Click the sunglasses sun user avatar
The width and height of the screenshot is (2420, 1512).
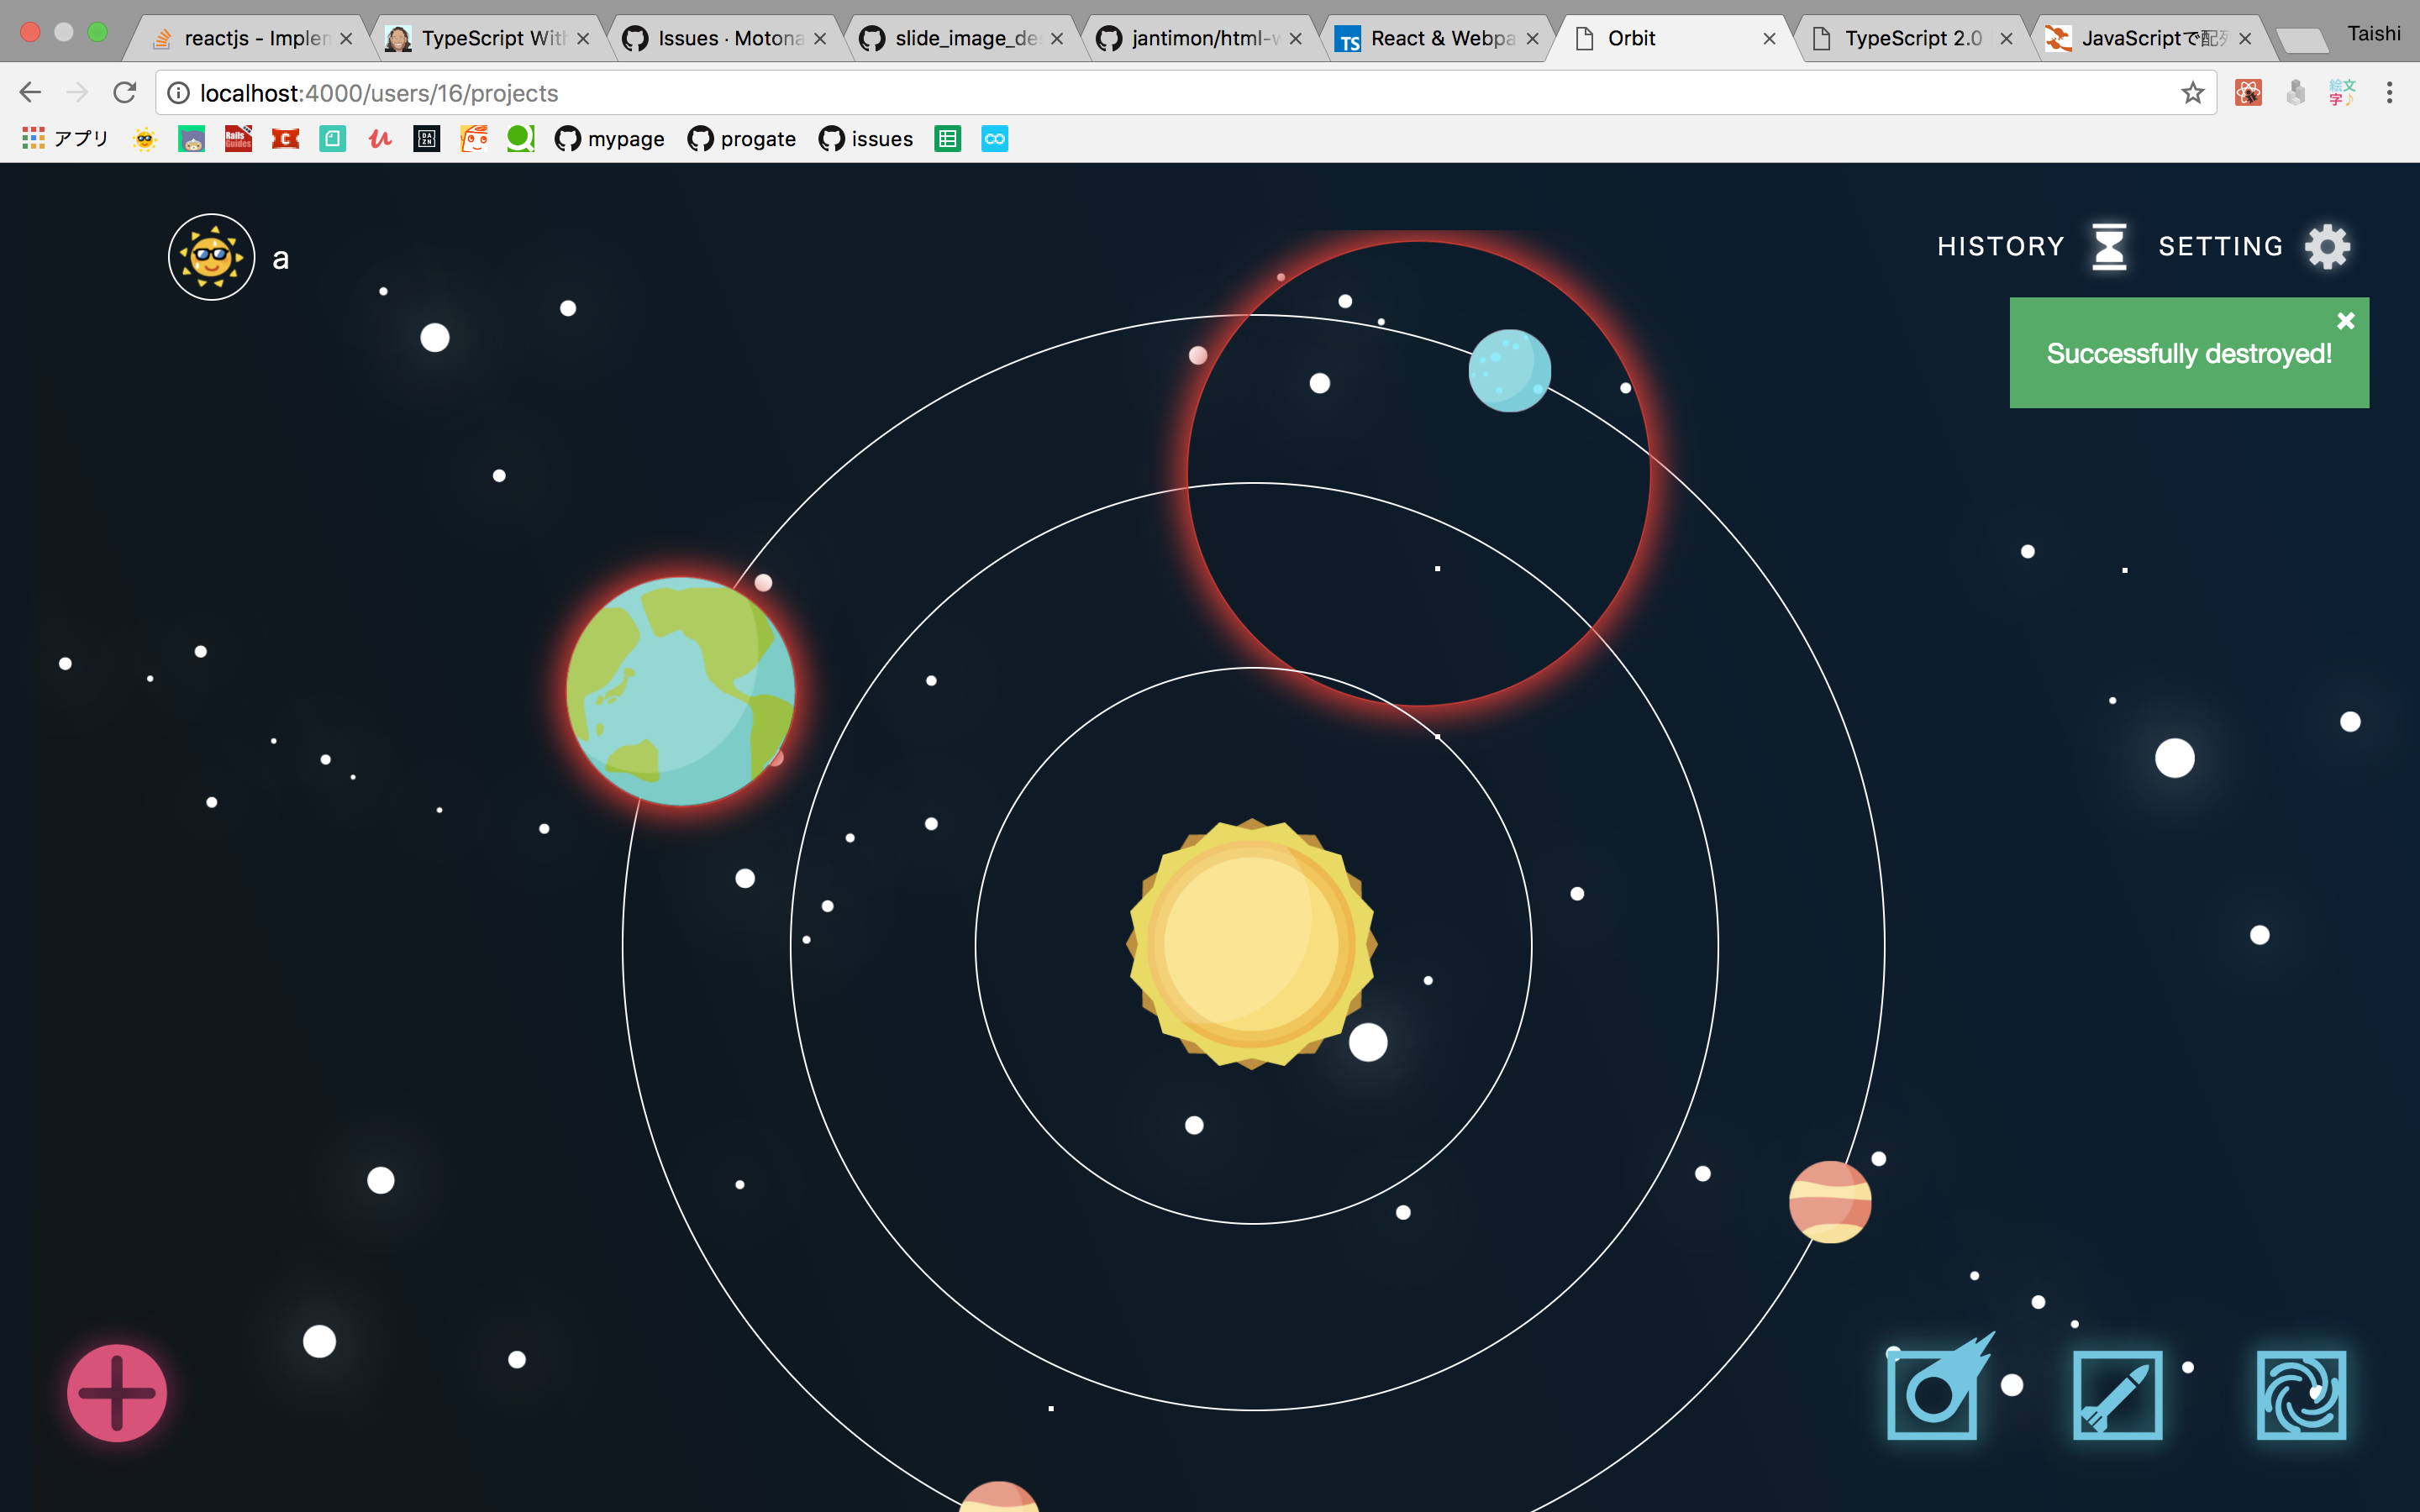pos(212,257)
